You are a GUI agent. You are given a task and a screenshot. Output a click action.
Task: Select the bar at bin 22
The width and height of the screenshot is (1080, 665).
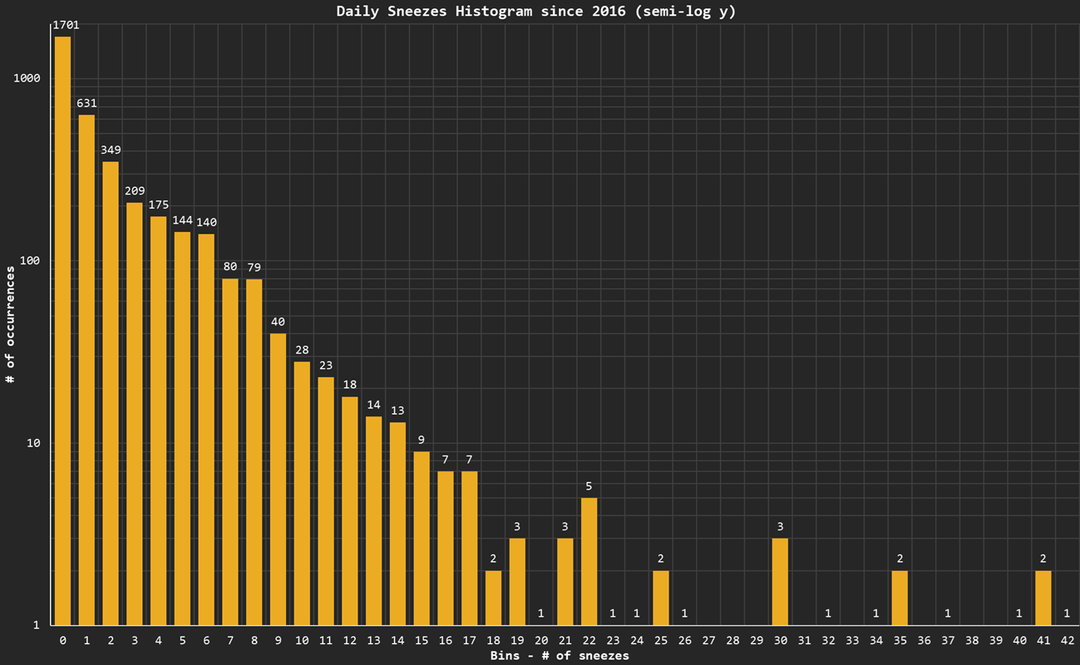[589, 561]
